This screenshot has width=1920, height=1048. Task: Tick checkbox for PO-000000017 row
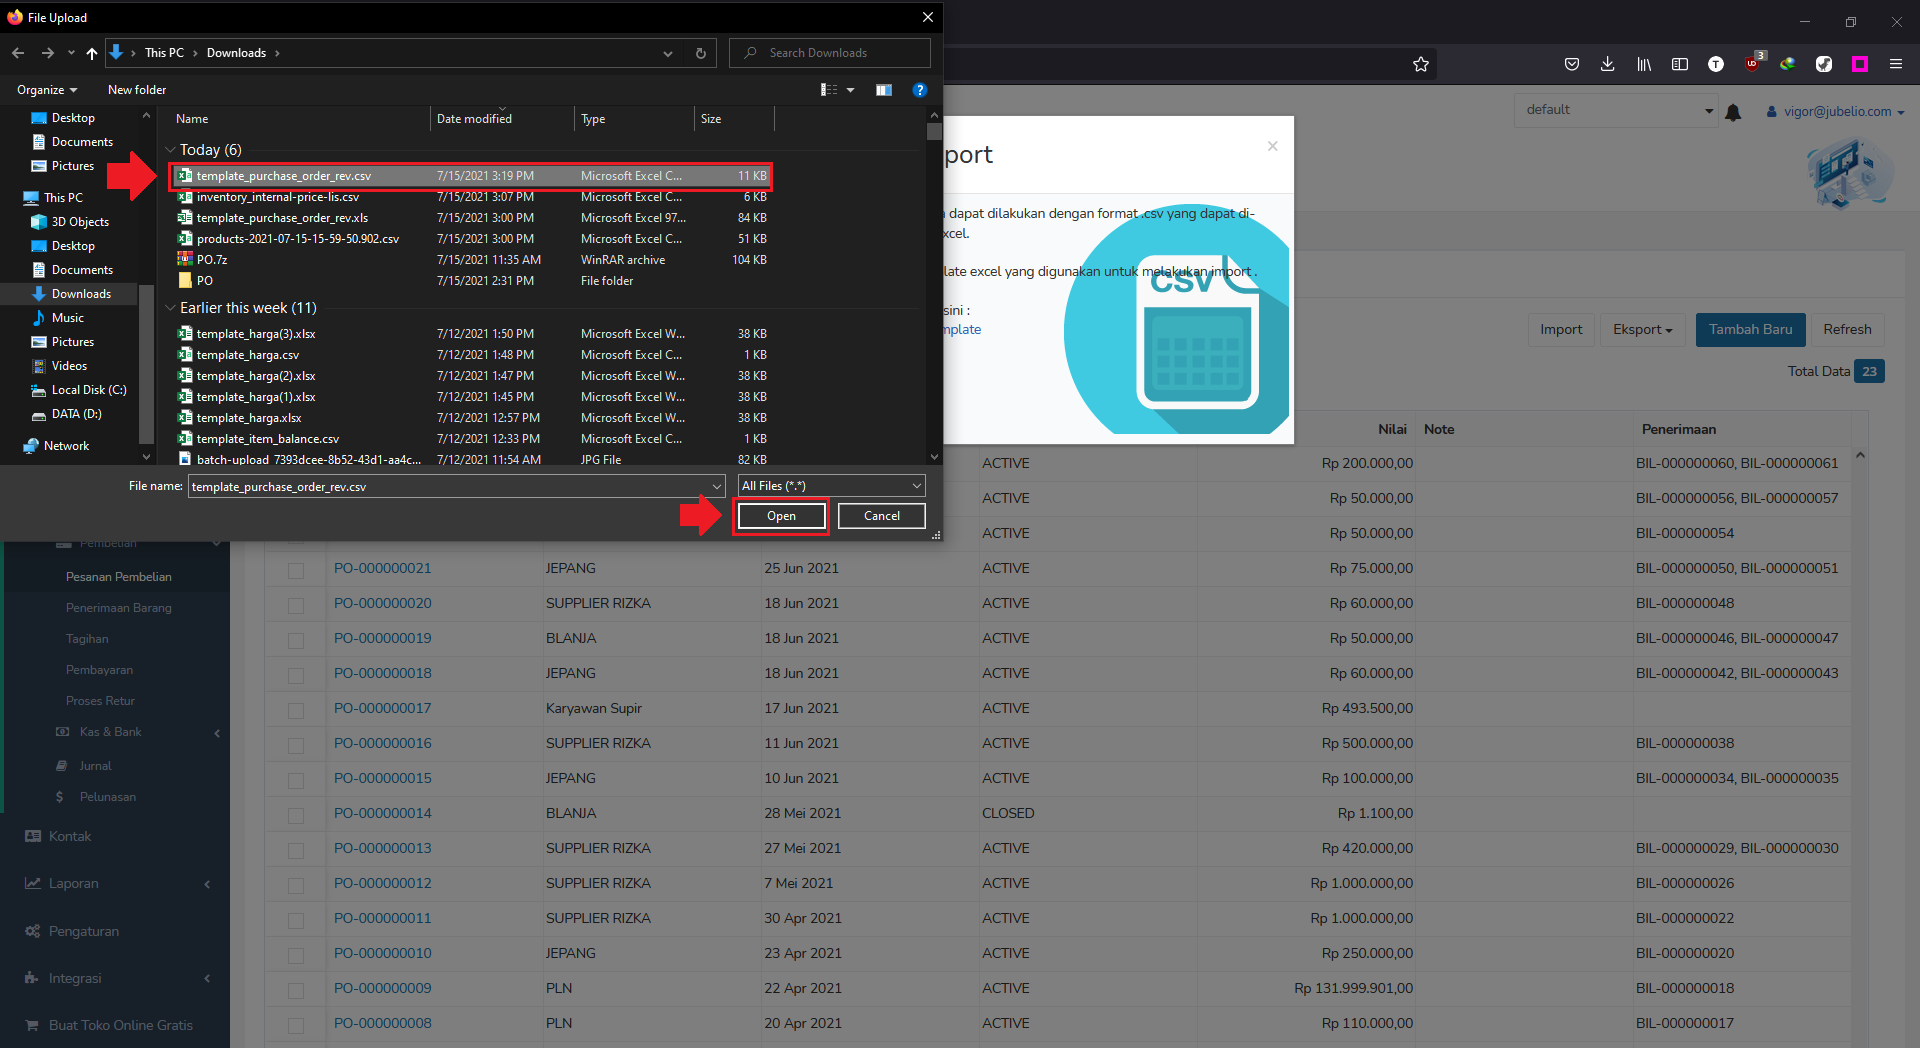[x=296, y=710]
